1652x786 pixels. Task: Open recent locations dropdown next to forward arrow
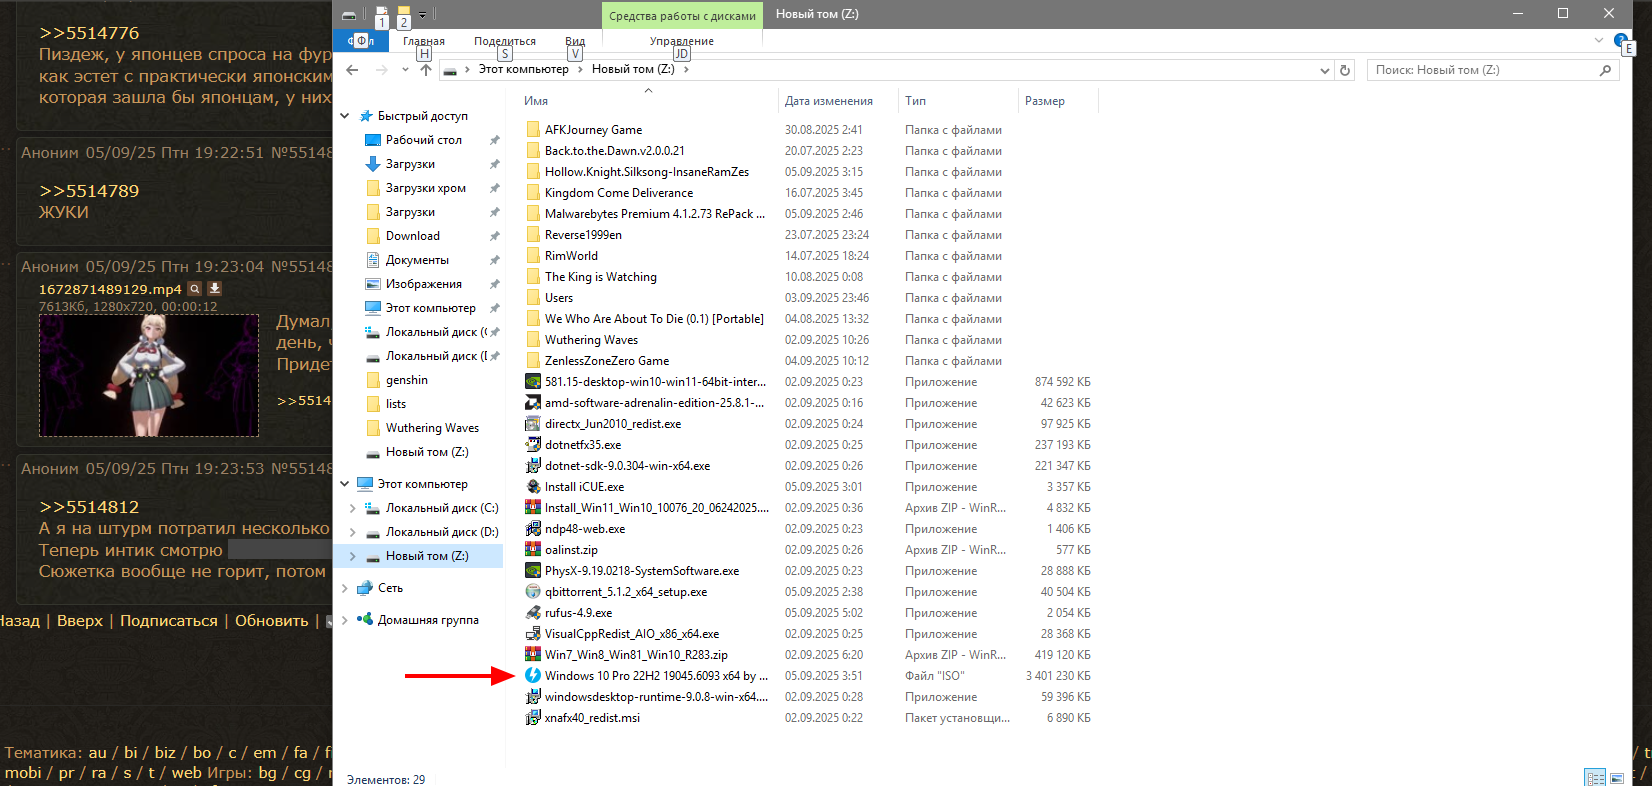[x=404, y=70]
